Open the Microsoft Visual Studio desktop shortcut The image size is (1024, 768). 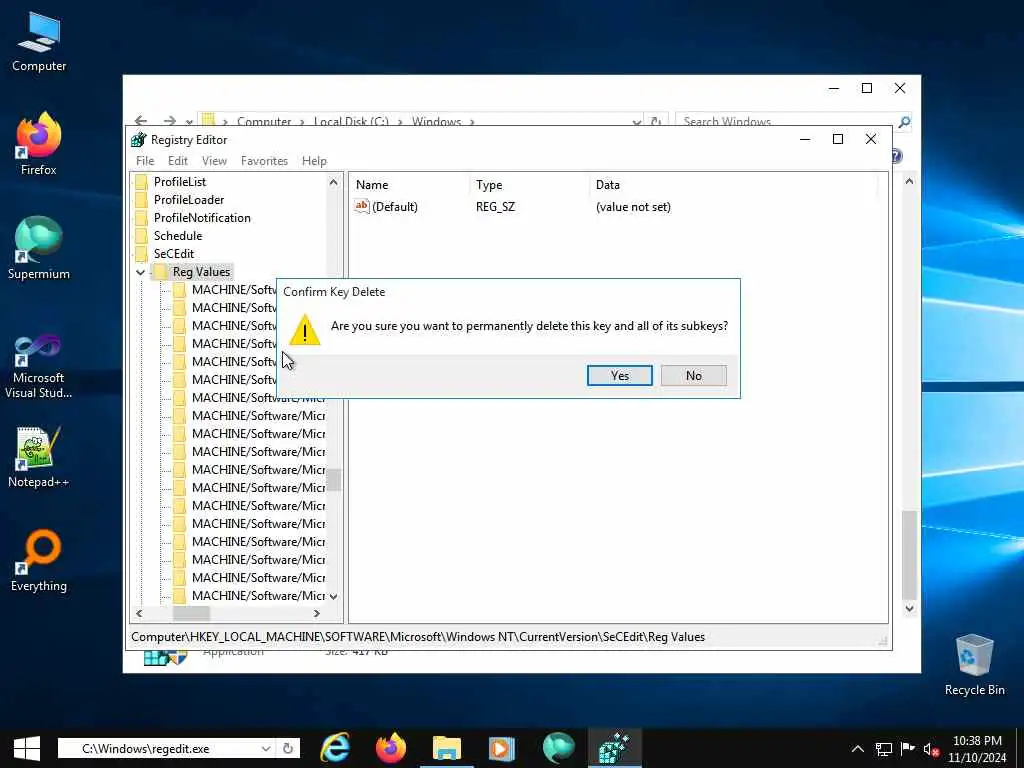click(x=39, y=366)
